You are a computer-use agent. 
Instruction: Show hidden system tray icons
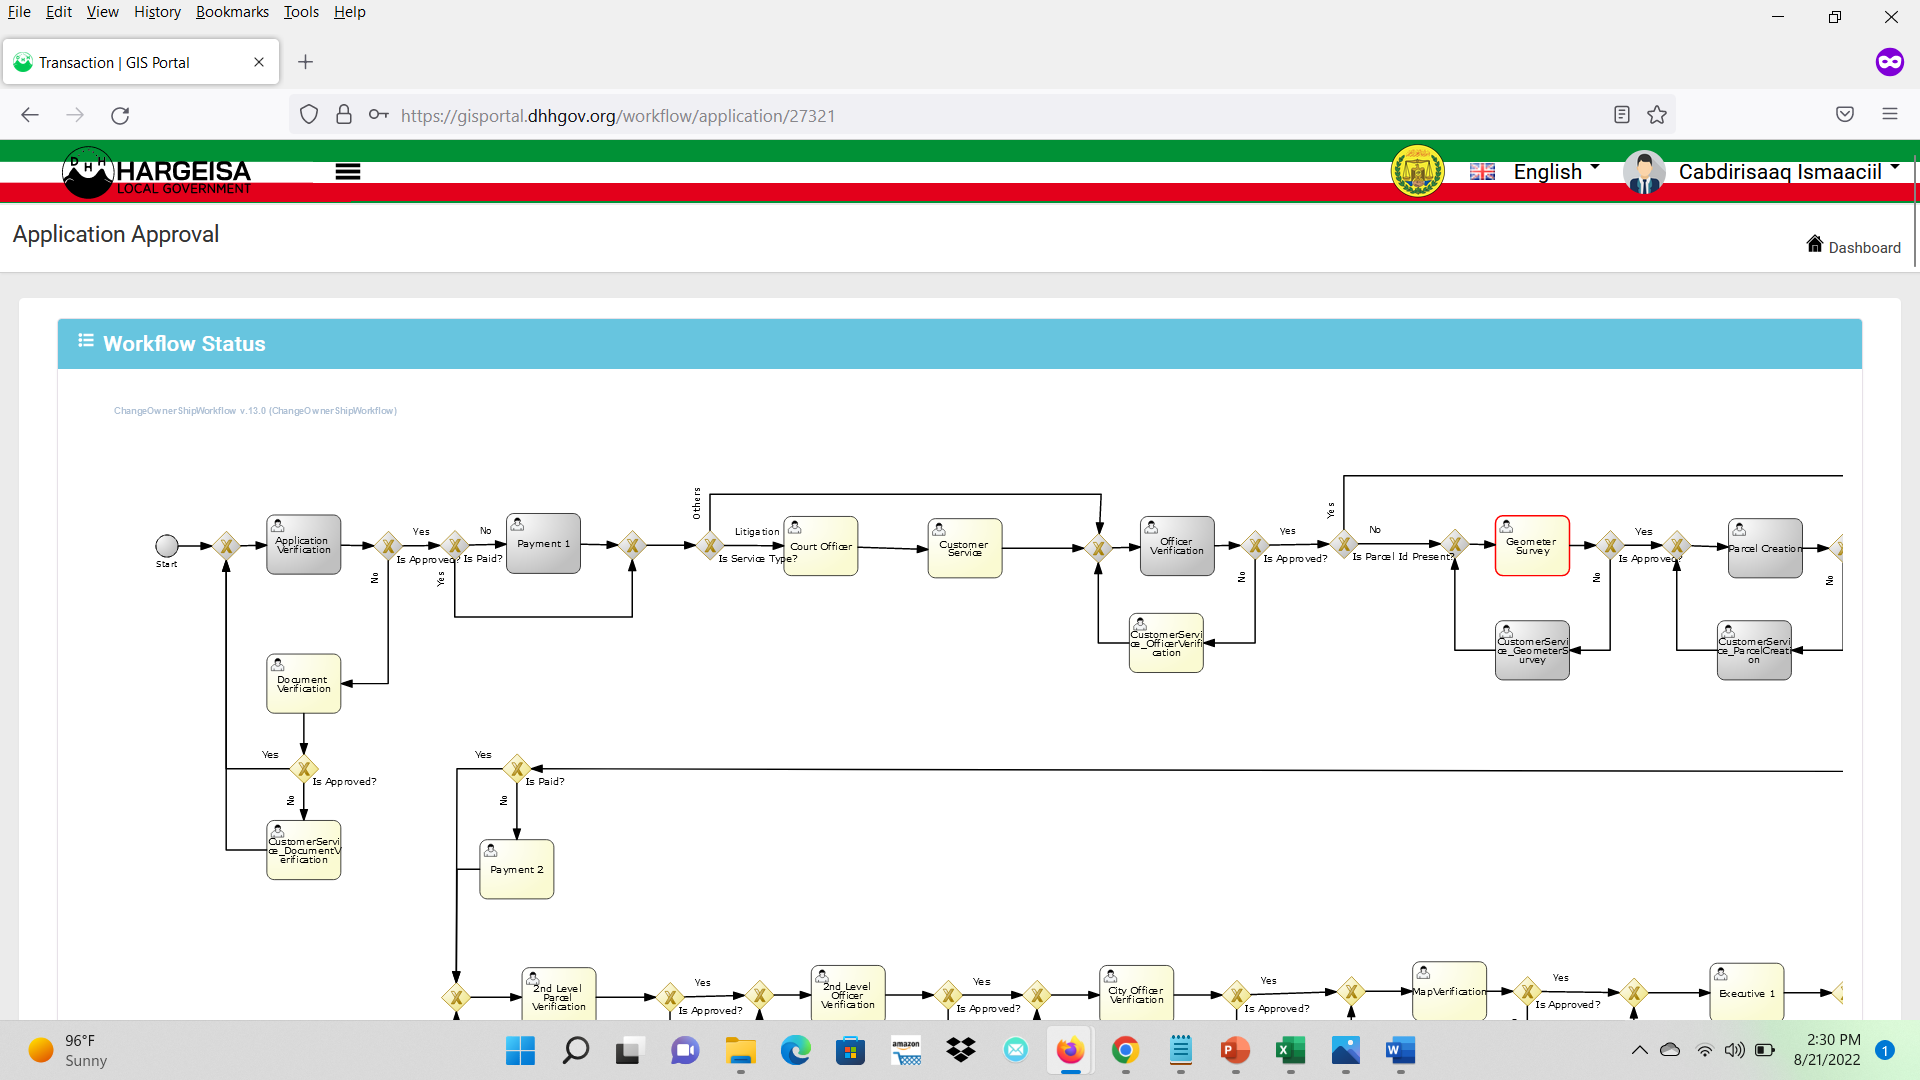(x=1639, y=1050)
